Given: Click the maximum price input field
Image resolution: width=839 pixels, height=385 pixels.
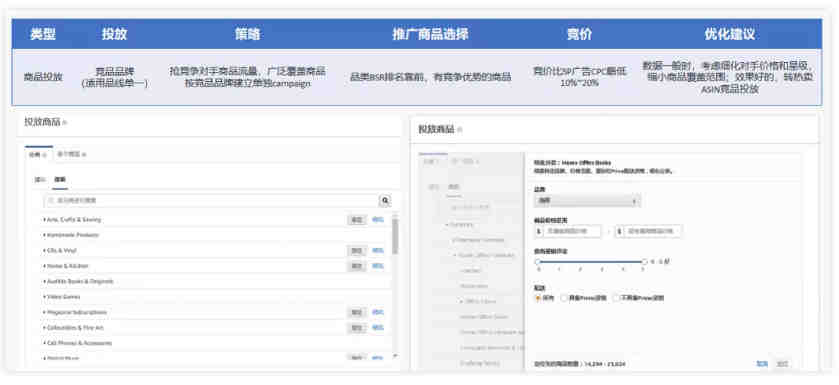Looking at the screenshot, I should [x=652, y=232].
